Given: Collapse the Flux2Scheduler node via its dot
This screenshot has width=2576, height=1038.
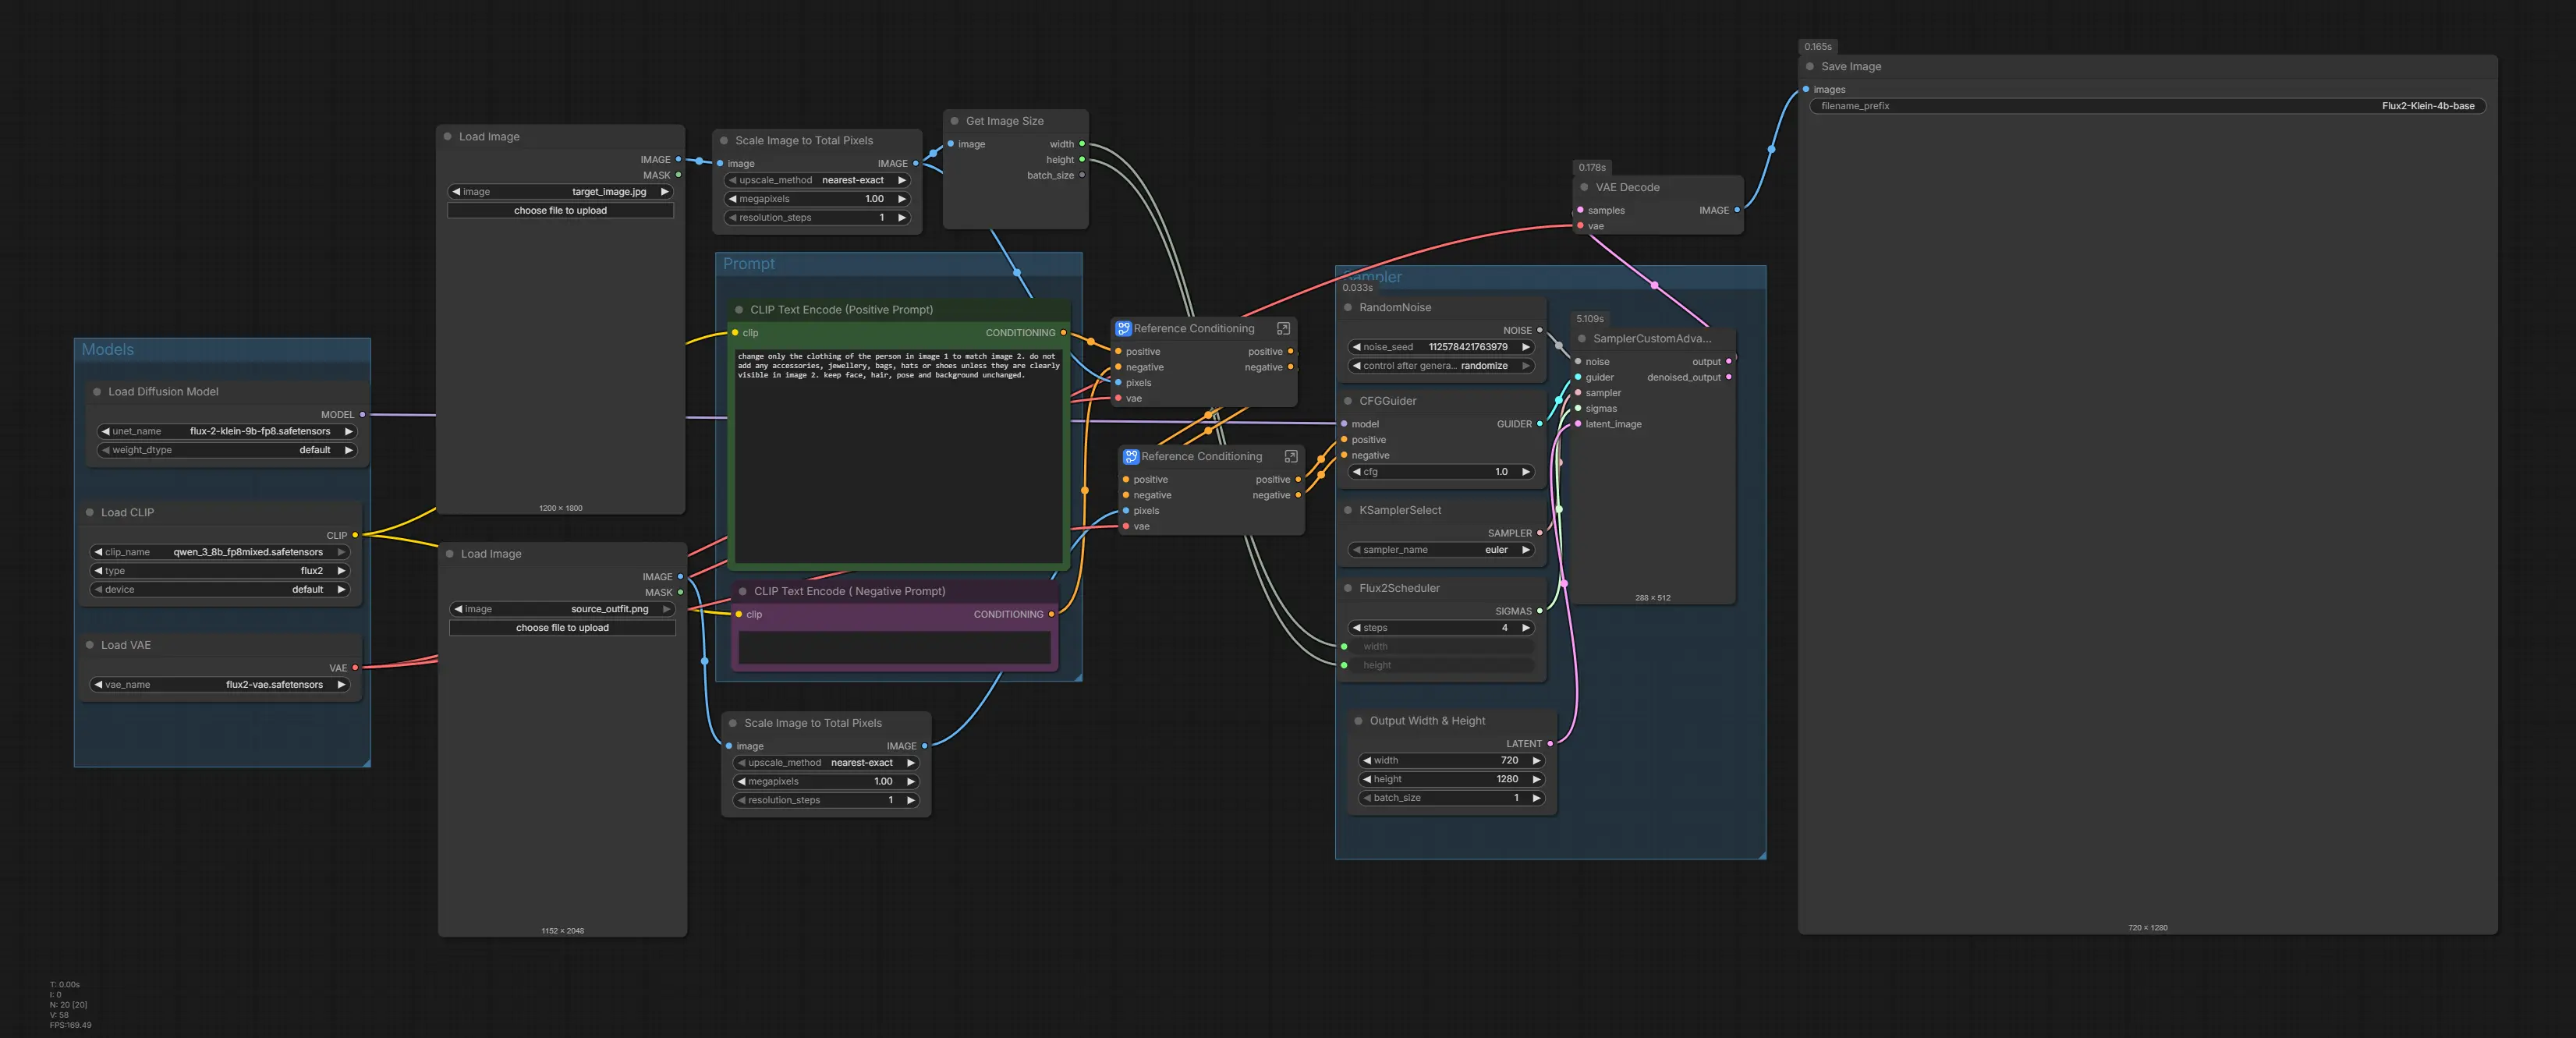Looking at the screenshot, I should point(1348,588).
